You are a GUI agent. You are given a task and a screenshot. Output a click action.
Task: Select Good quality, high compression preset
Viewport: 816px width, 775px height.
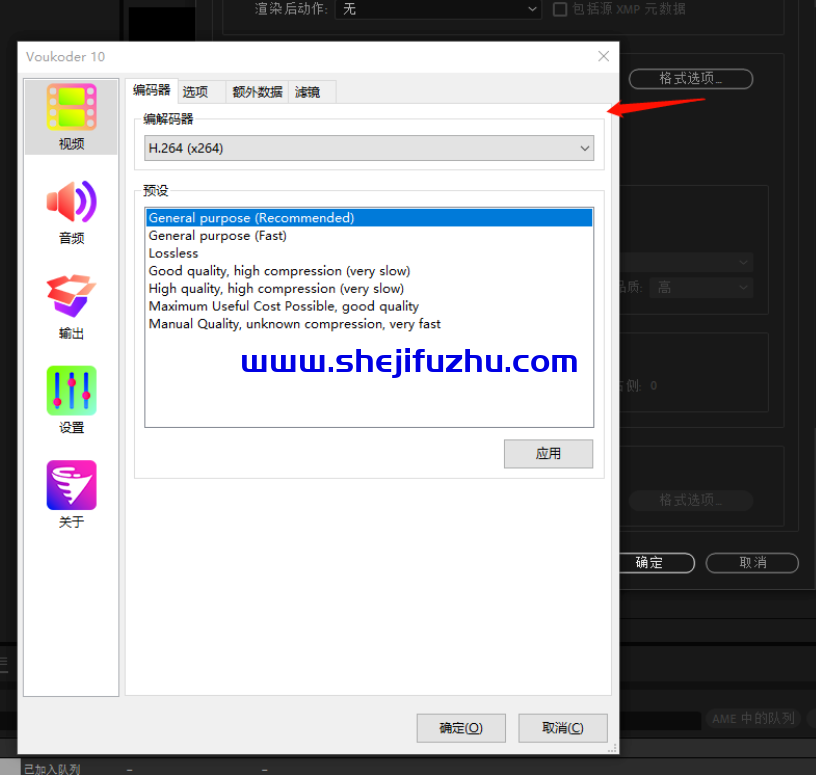[x=369, y=271]
